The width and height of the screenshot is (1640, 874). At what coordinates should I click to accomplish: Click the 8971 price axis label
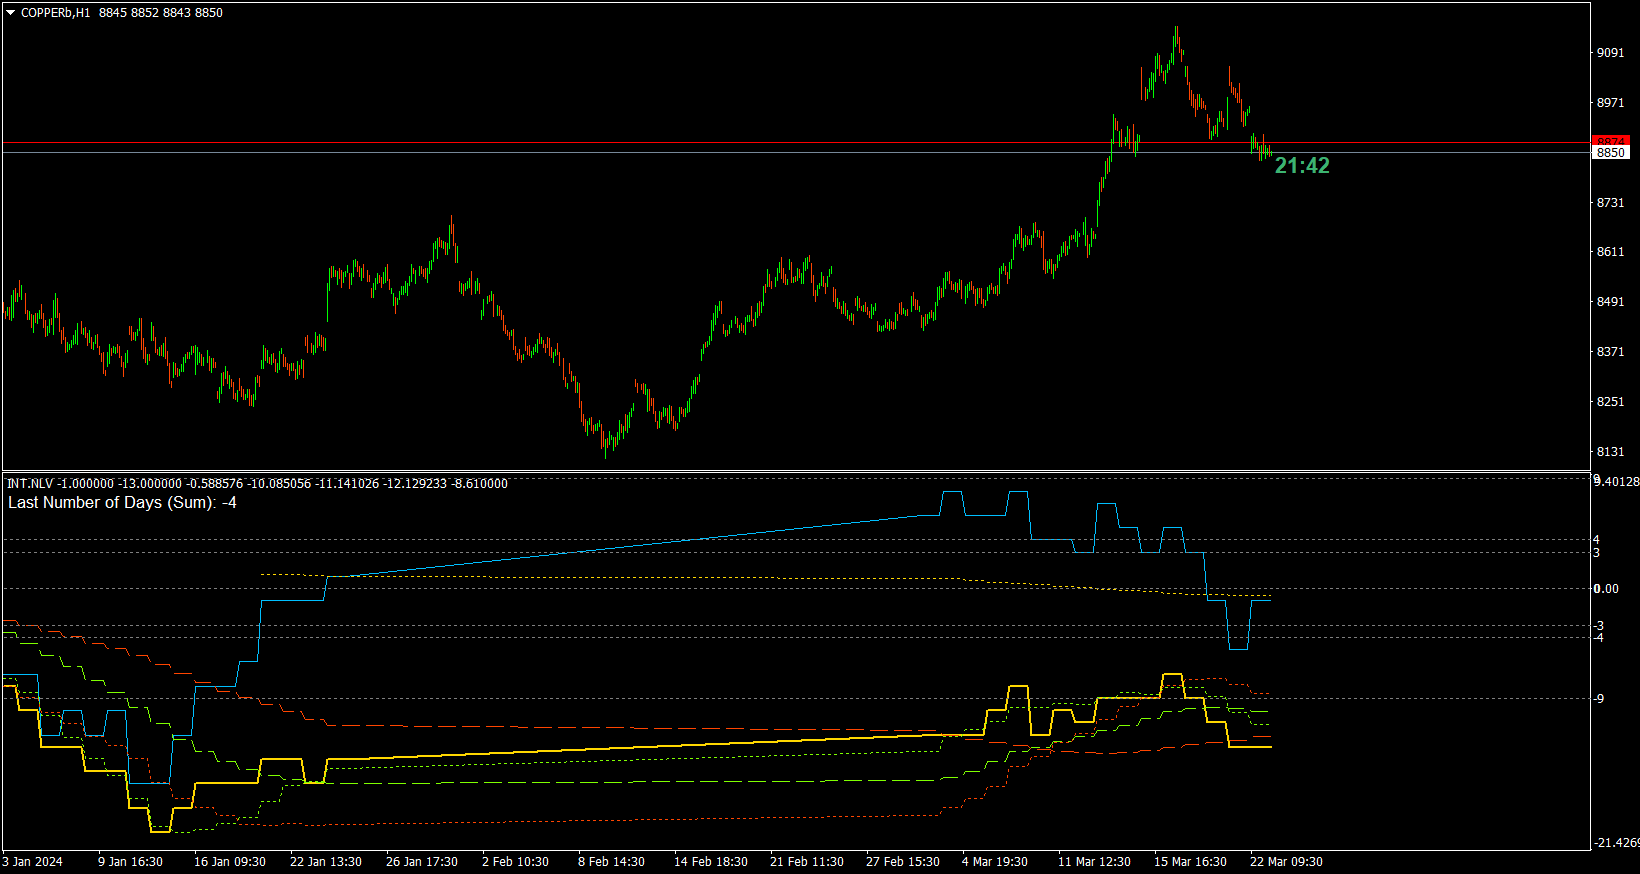click(x=1610, y=103)
